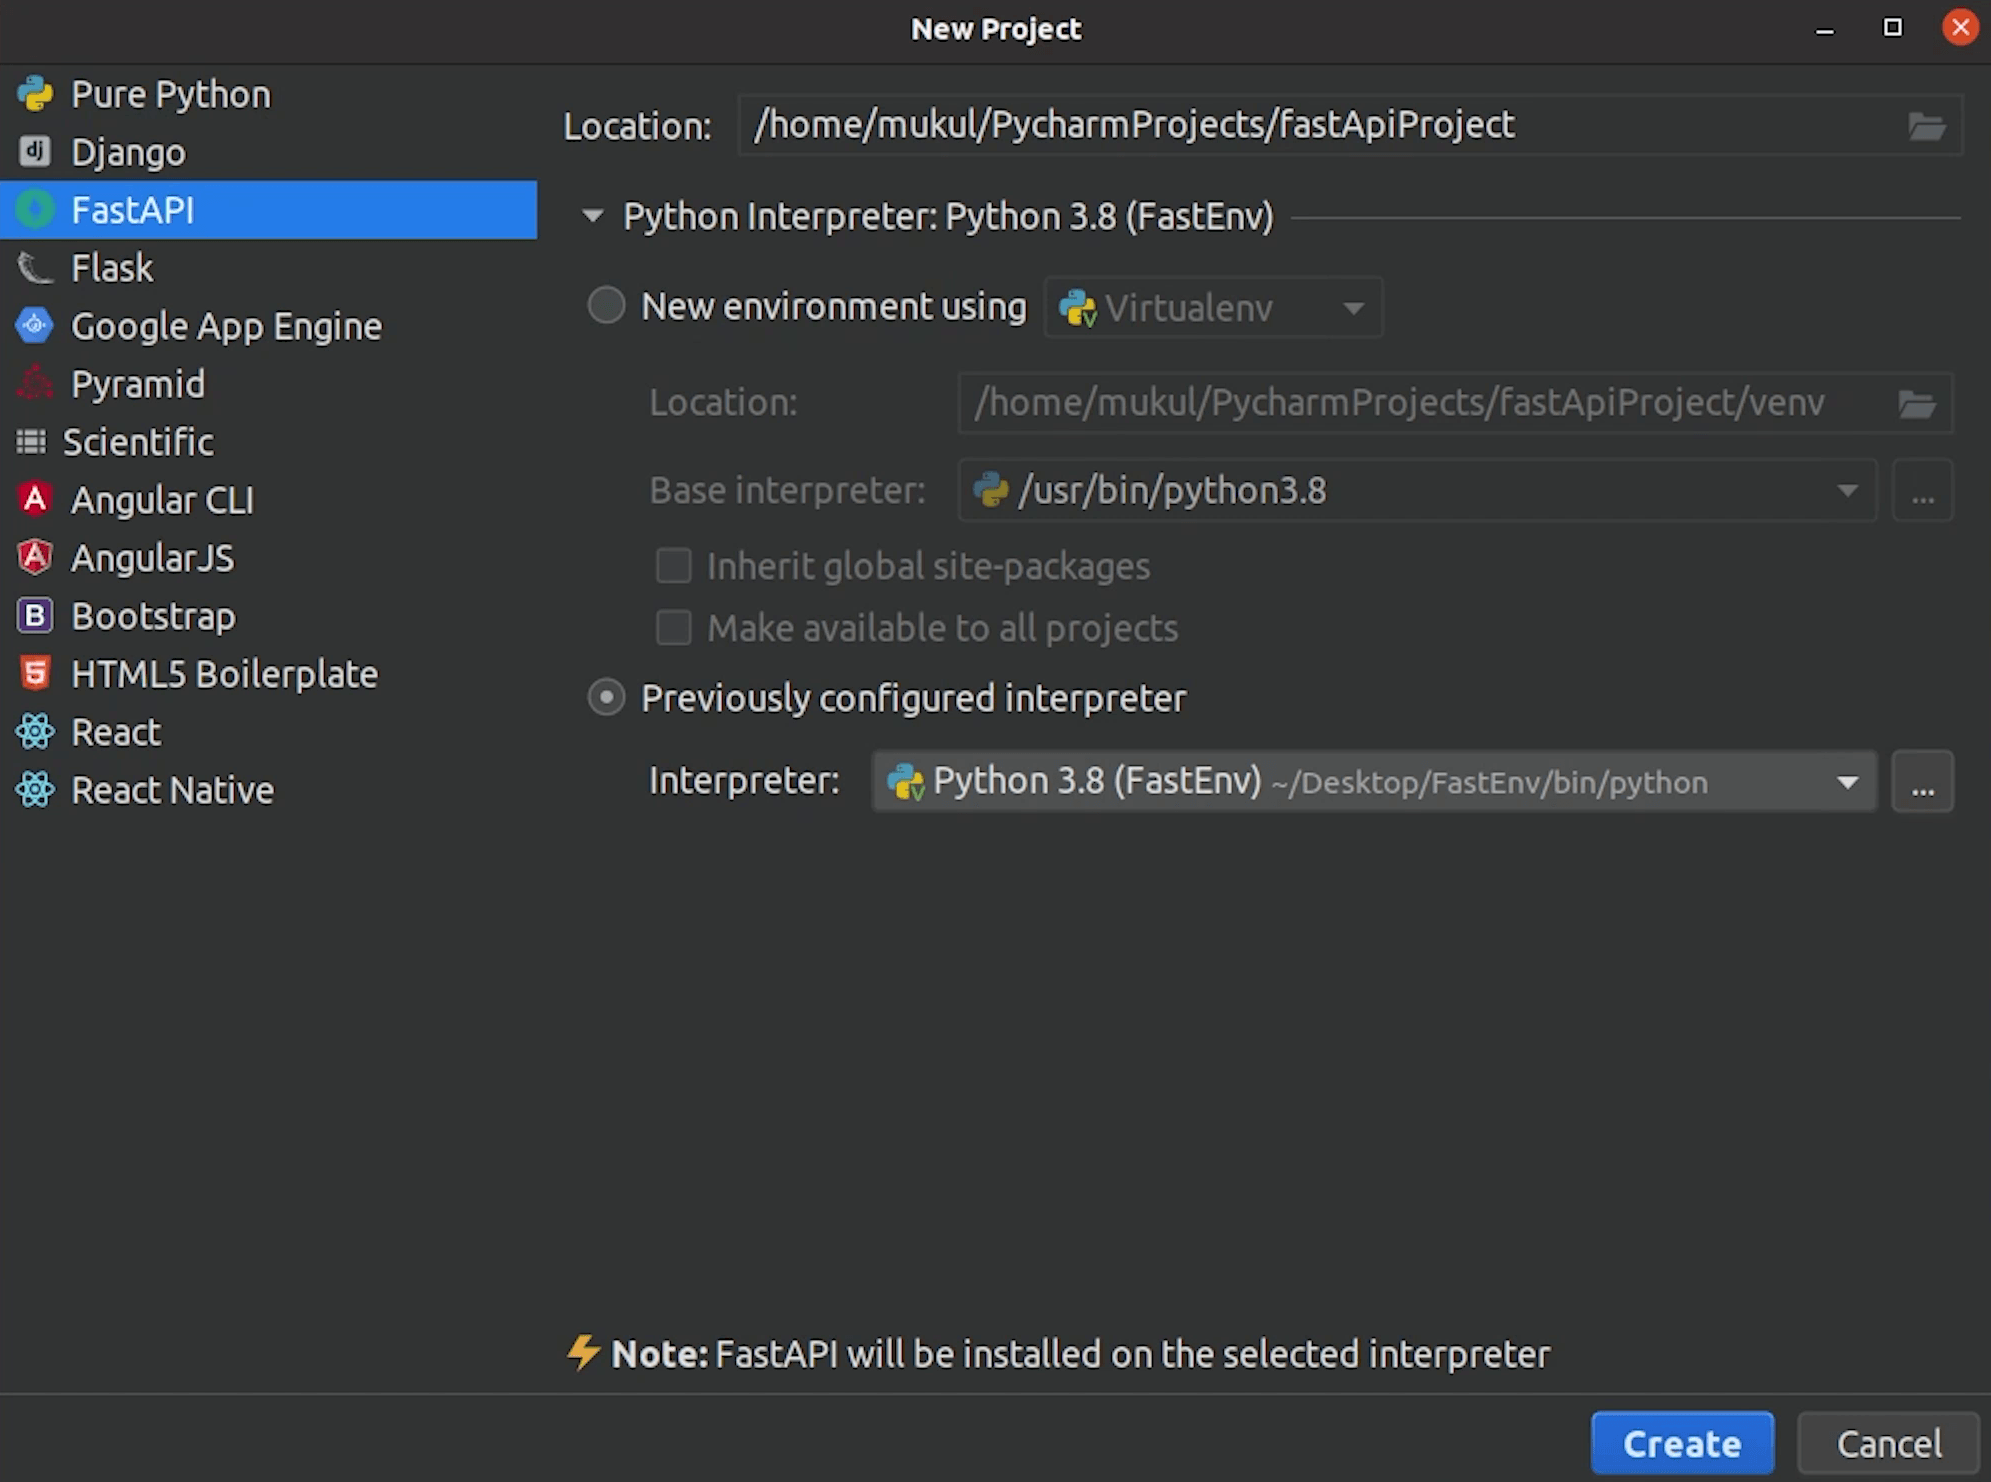This screenshot has width=1991, height=1482.
Task: Select FastAPI from the project list
Action: click(133, 210)
